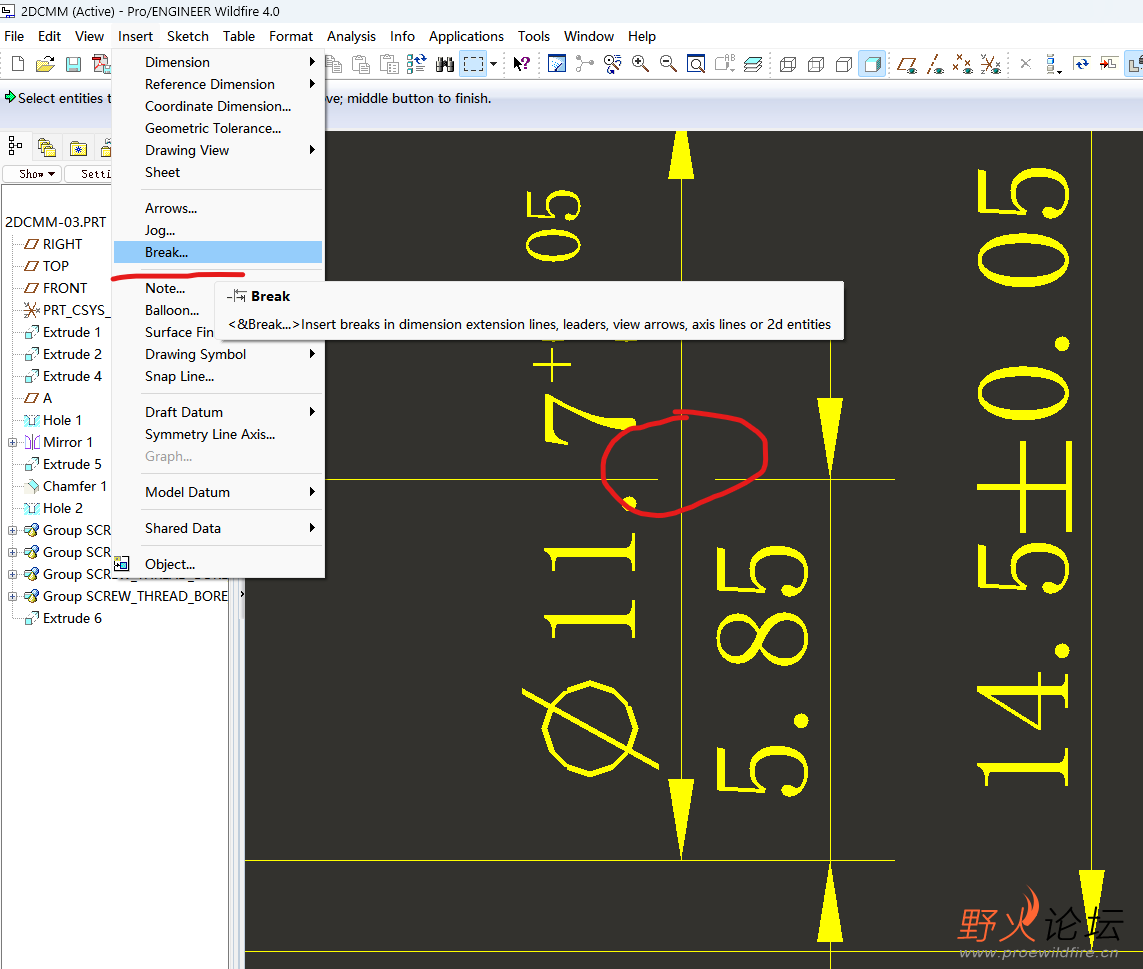Expand the Model Datum submenu
Screen dimensions: 1143x969
312,492
